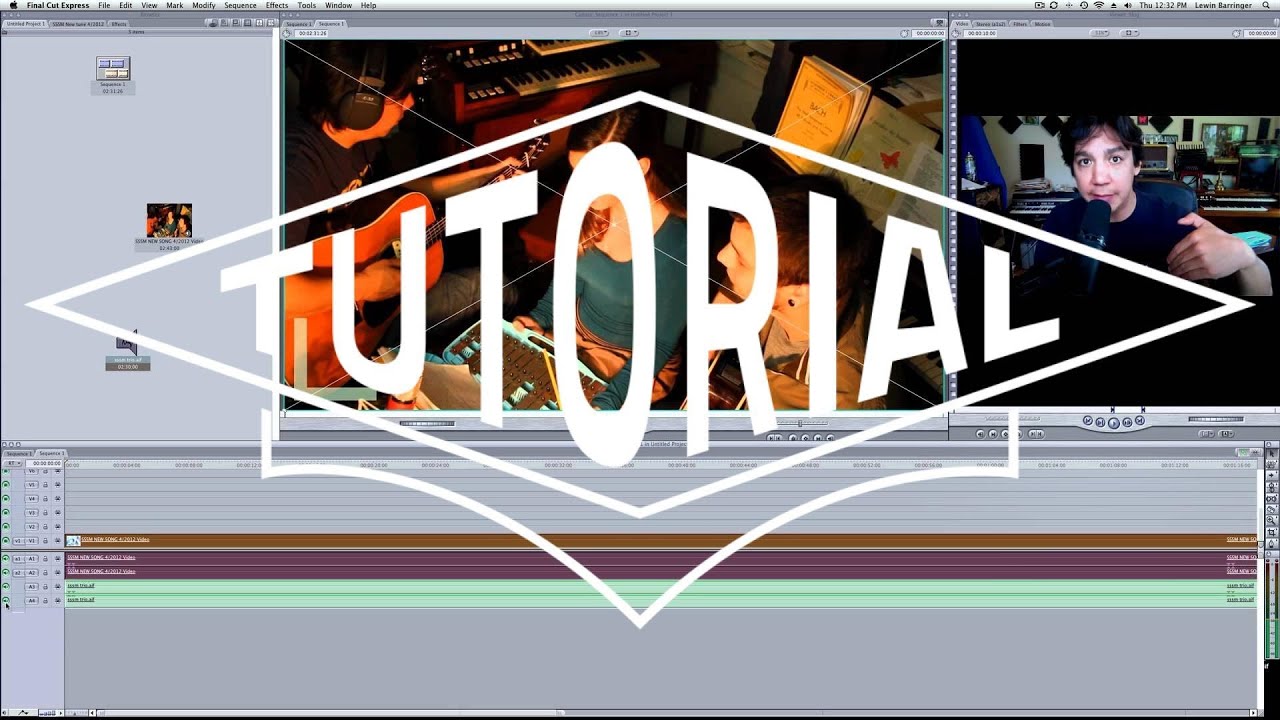Click the Auto Select icon on track V1
Viewport: 1280px width, 720px height.
pyautogui.click(x=57, y=541)
